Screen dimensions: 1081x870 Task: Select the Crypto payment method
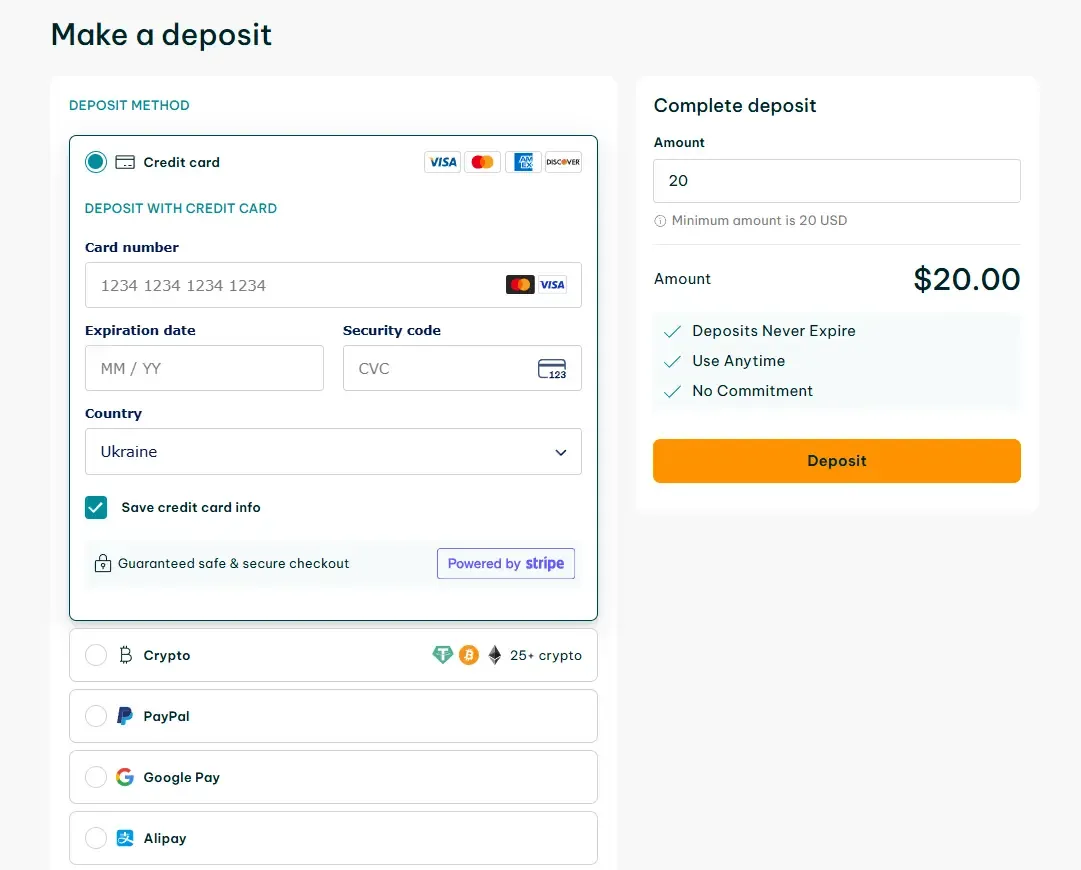coord(95,655)
